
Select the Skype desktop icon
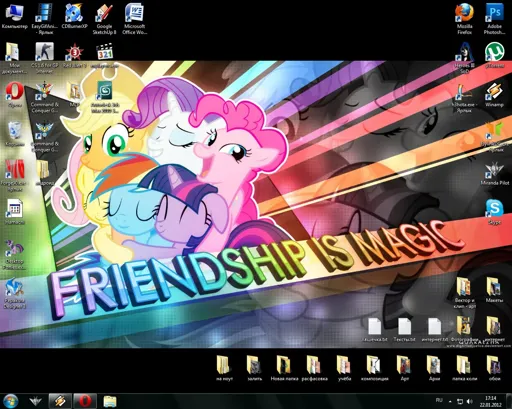coord(494,212)
